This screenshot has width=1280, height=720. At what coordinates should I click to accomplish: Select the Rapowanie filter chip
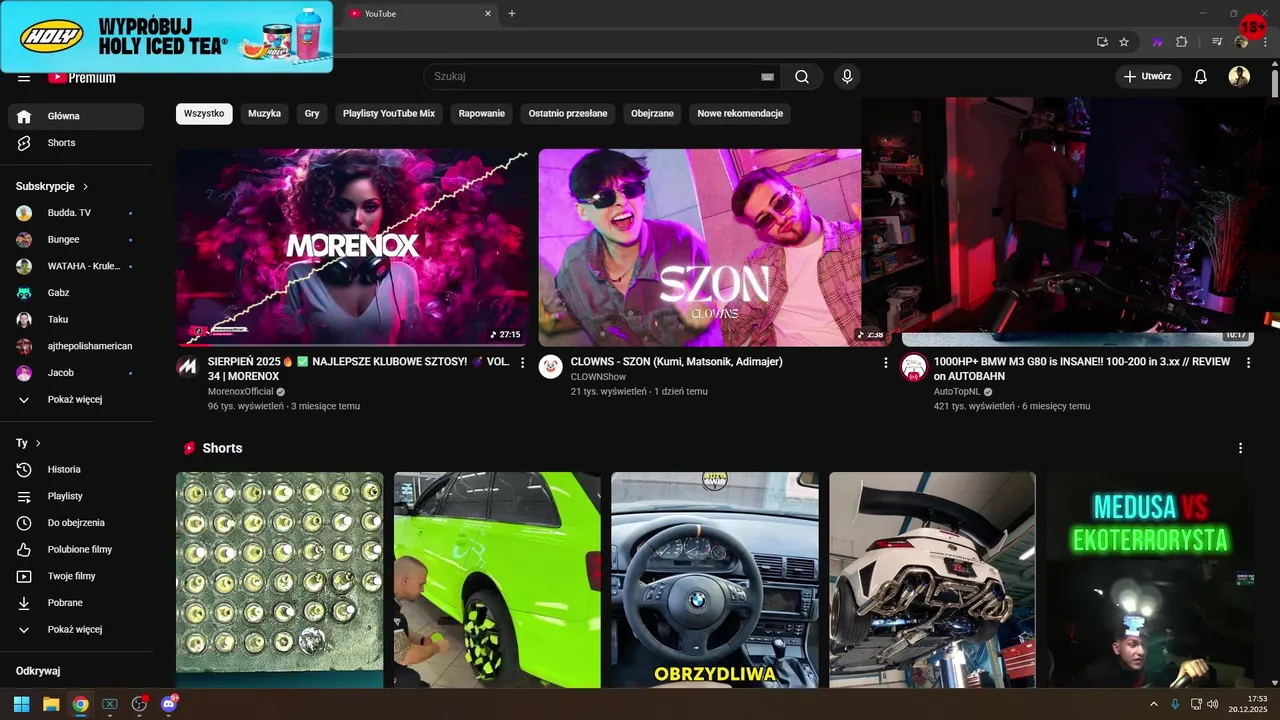tap(482, 114)
